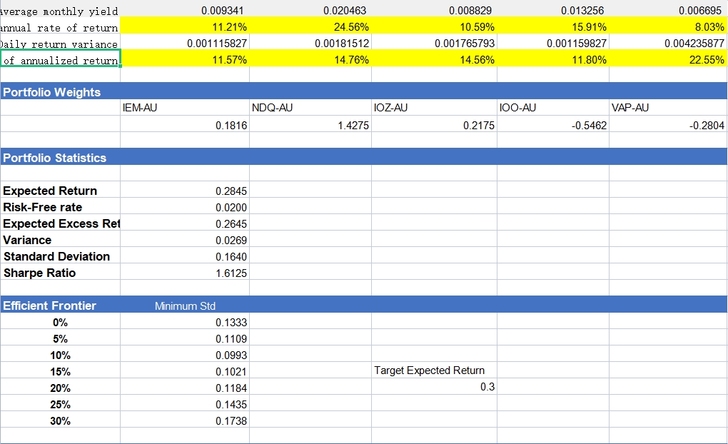This screenshot has height=444, width=728.
Task: Select the 10% minimum std cell 0.0993
Action: coord(185,355)
